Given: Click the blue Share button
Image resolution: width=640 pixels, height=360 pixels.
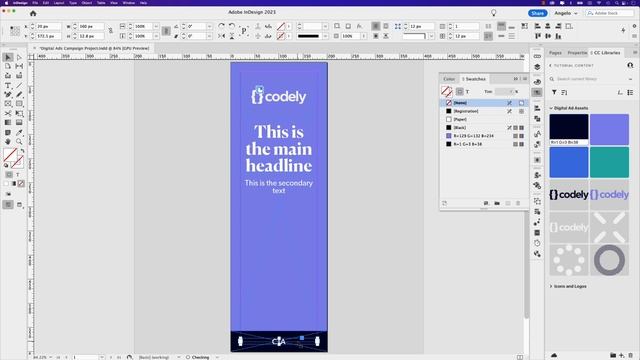Looking at the screenshot, I should [538, 13].
